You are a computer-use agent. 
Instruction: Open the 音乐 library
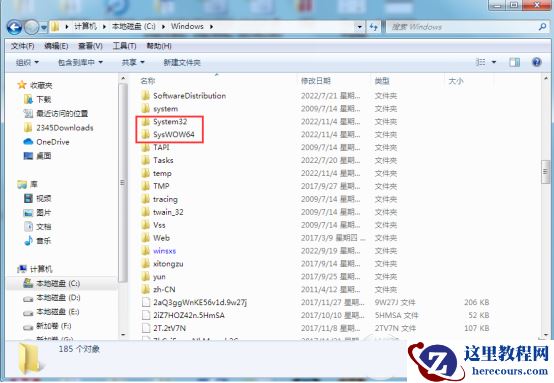(x=38, y=241)
